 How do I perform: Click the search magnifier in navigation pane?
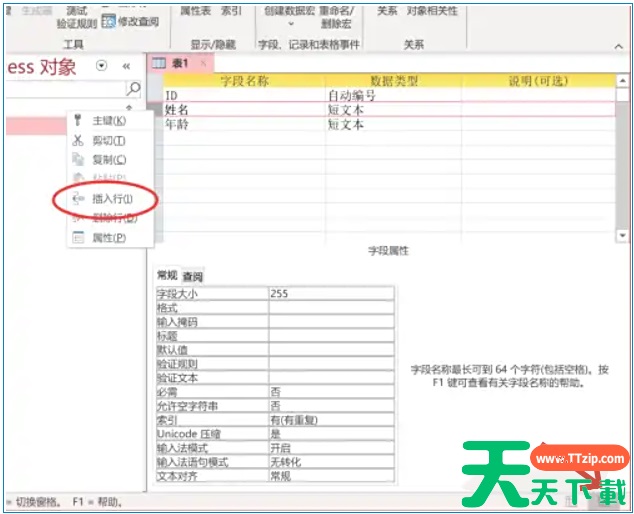pyautogui.click(x=134, y=89)
